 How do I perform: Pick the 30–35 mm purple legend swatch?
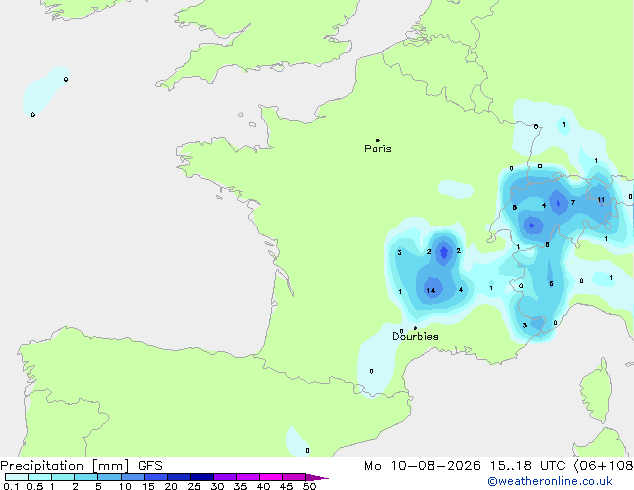pos(225,477)
